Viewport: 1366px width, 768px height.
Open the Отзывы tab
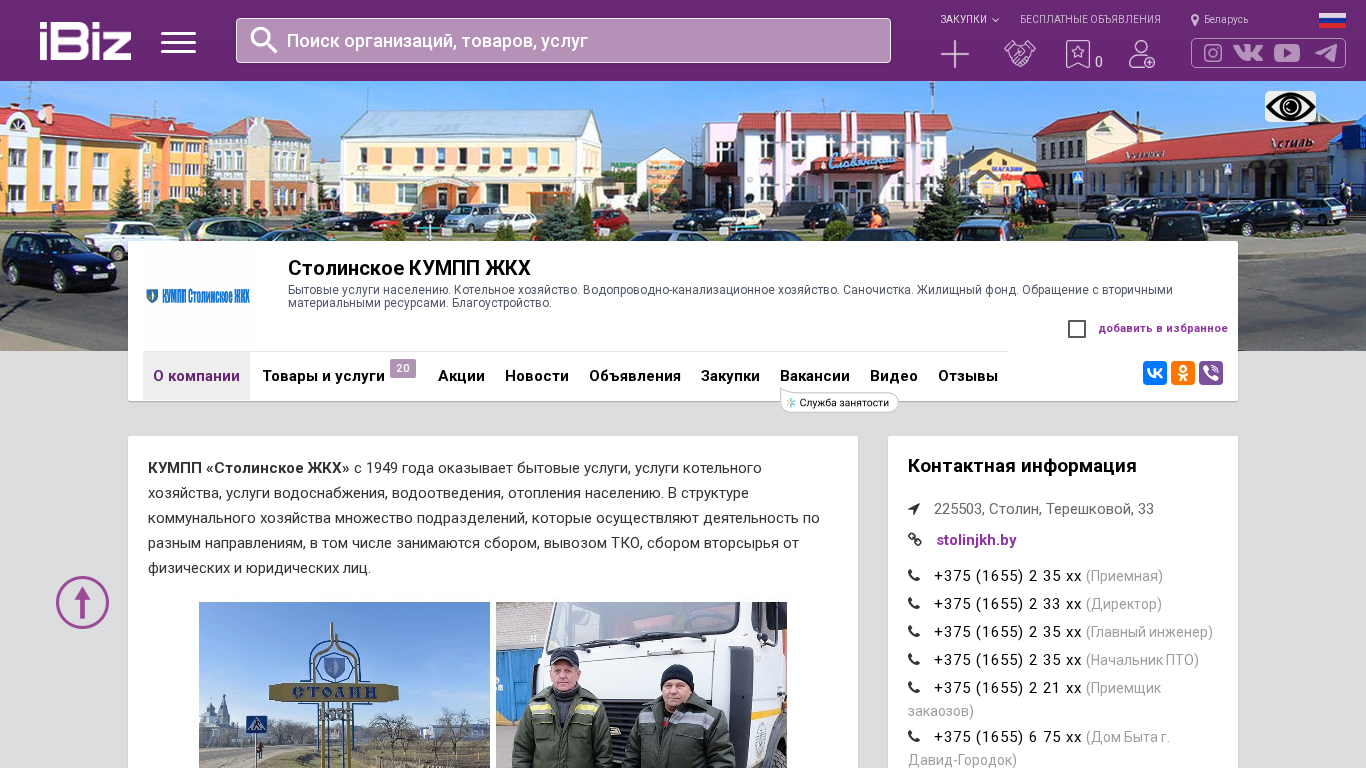968,376
